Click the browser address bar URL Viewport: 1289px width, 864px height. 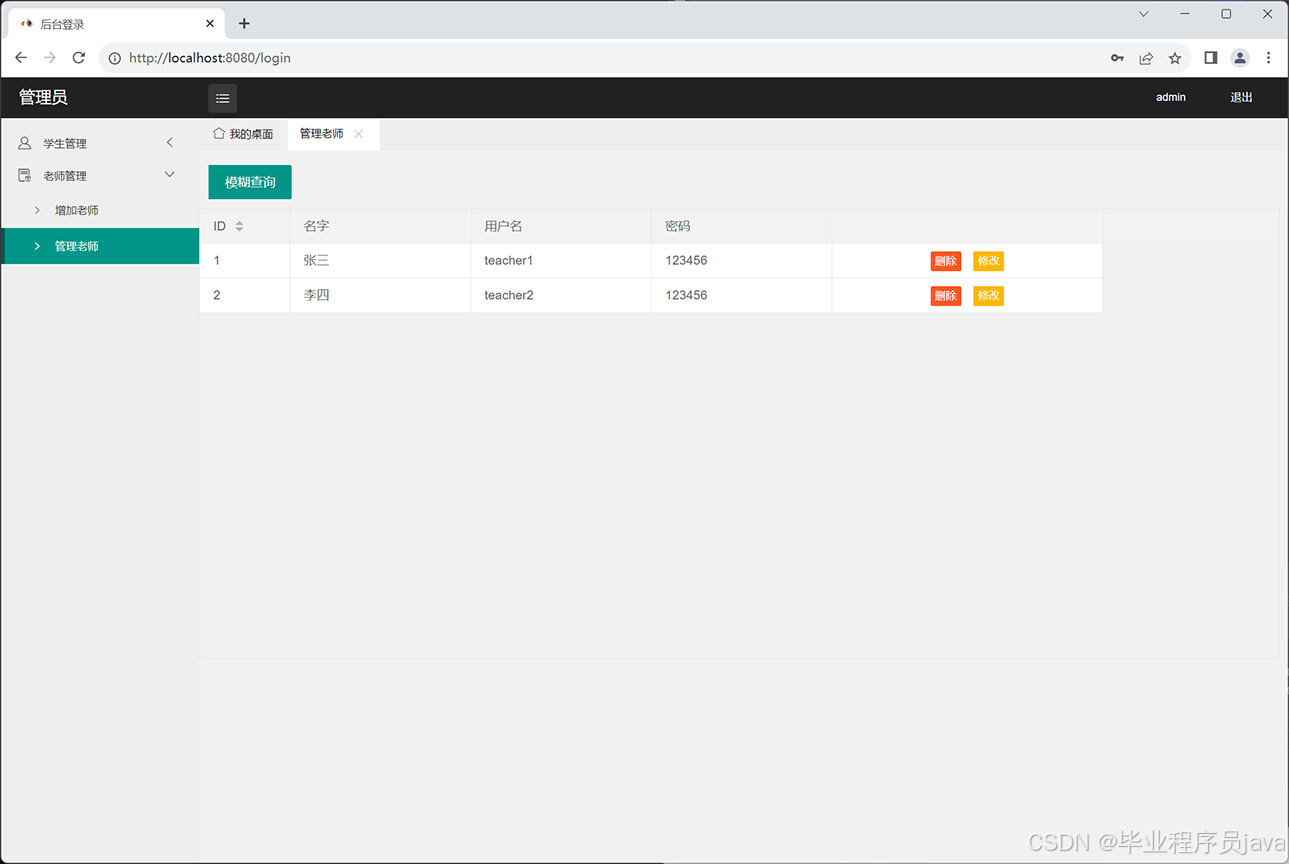pyautogui.click(x=210, y=58)
